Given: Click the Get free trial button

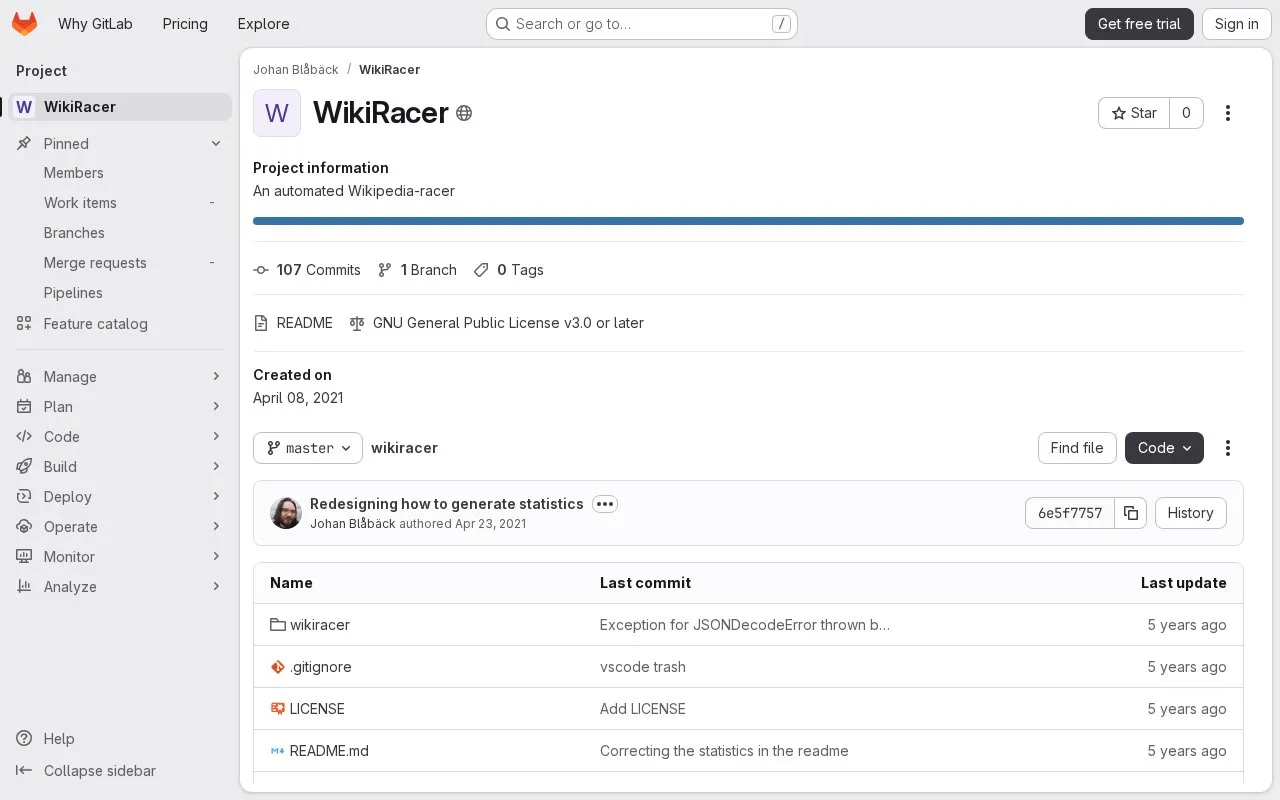Looking at the screenshot, I should pyautogui.click(x=1139, y=24).
